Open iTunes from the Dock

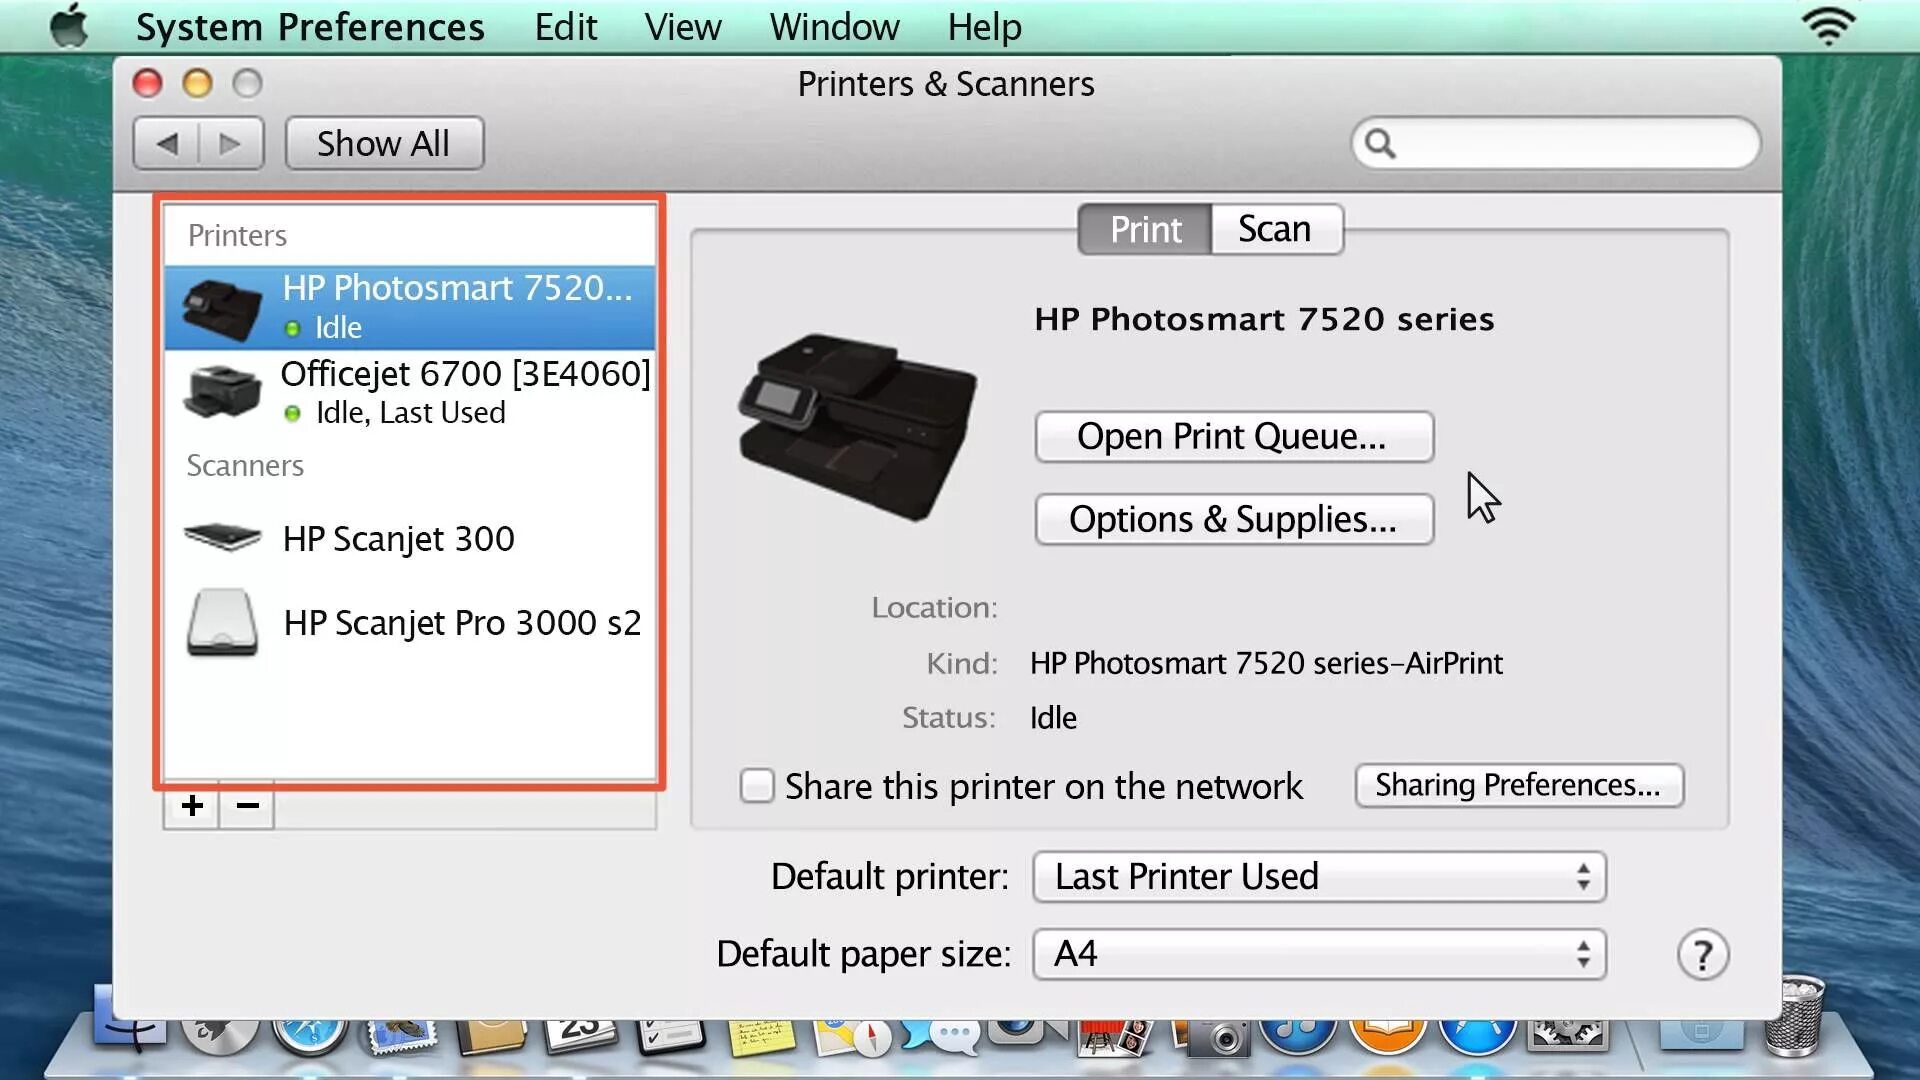[x=1298, y=1036]
